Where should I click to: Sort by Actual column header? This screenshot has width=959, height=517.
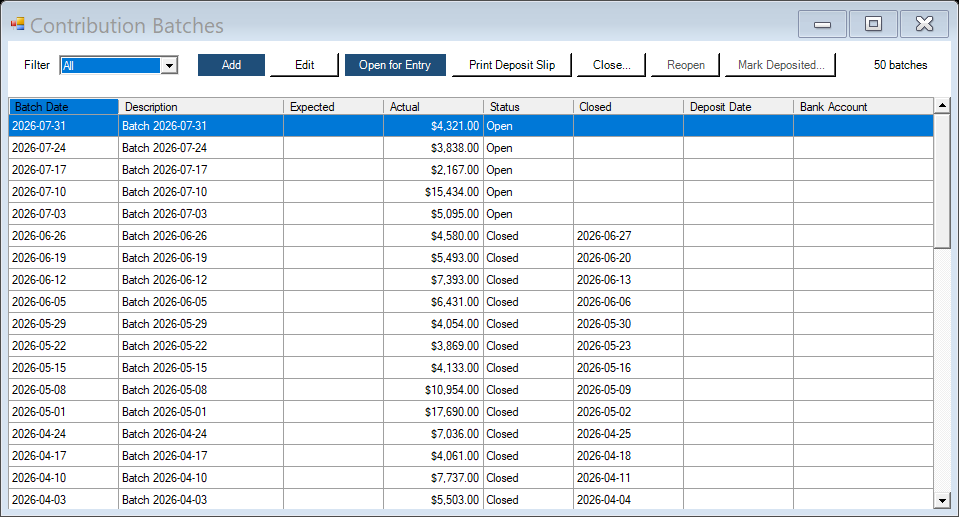pos(434,106)
